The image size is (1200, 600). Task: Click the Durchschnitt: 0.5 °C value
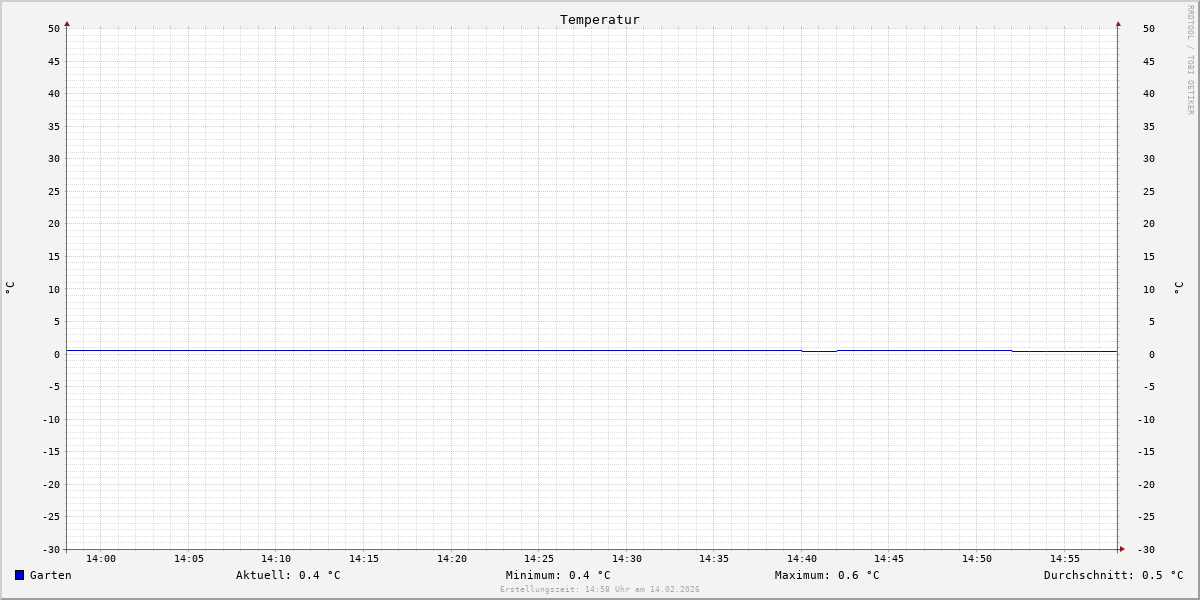coord(1114,575)
